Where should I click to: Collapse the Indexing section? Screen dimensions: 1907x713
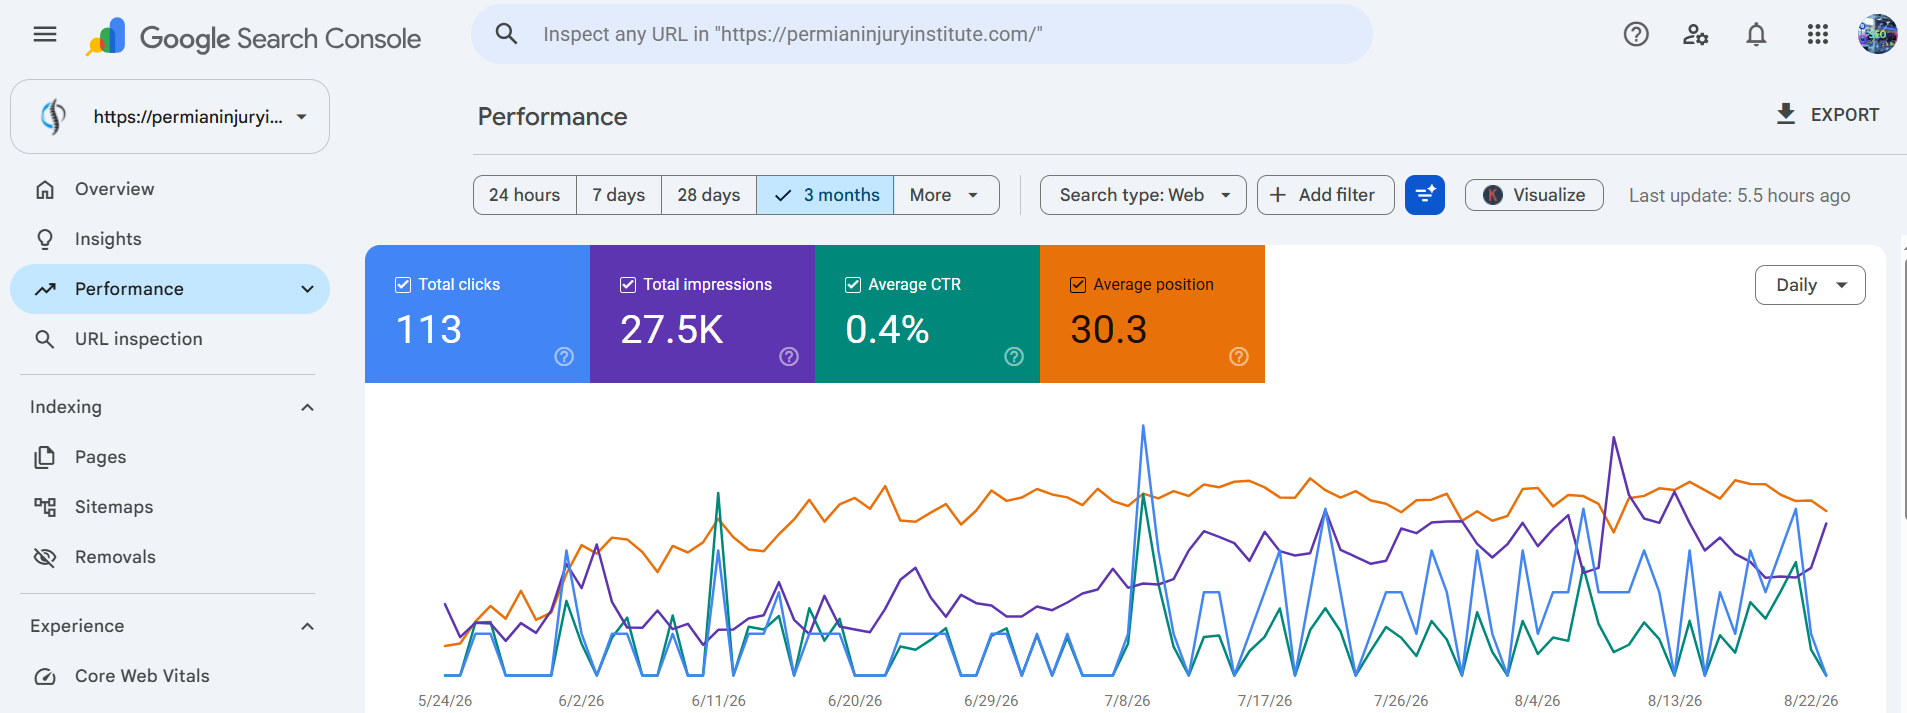[307, 407]
